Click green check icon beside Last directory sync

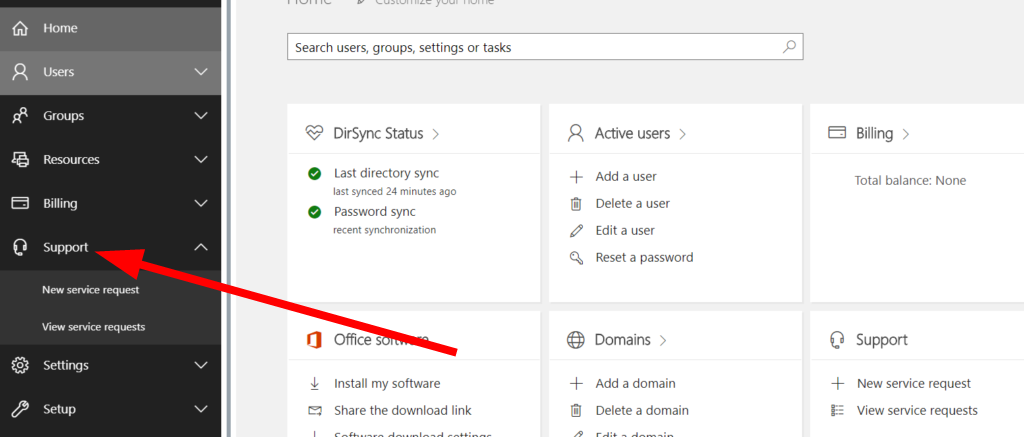314,174
